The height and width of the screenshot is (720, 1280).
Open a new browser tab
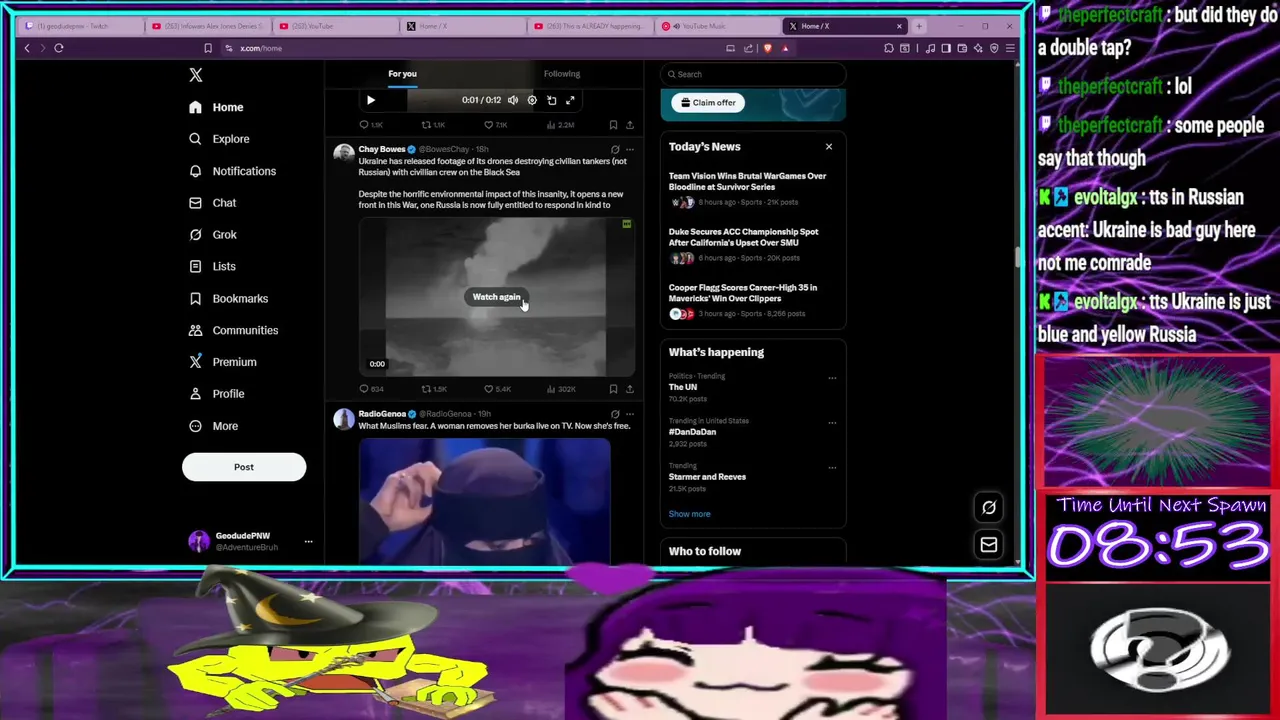click(919, 26)
